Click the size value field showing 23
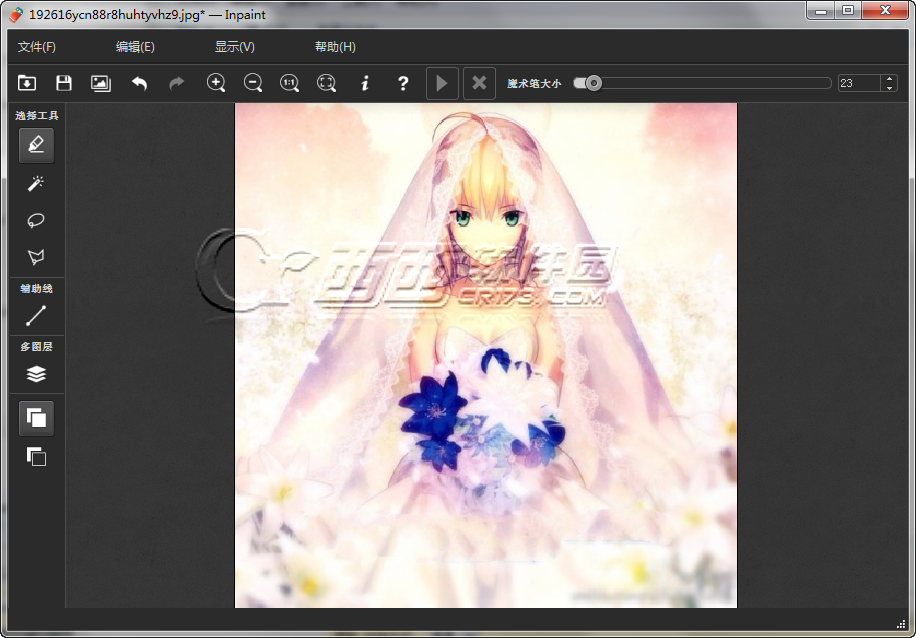 point(859,83)
